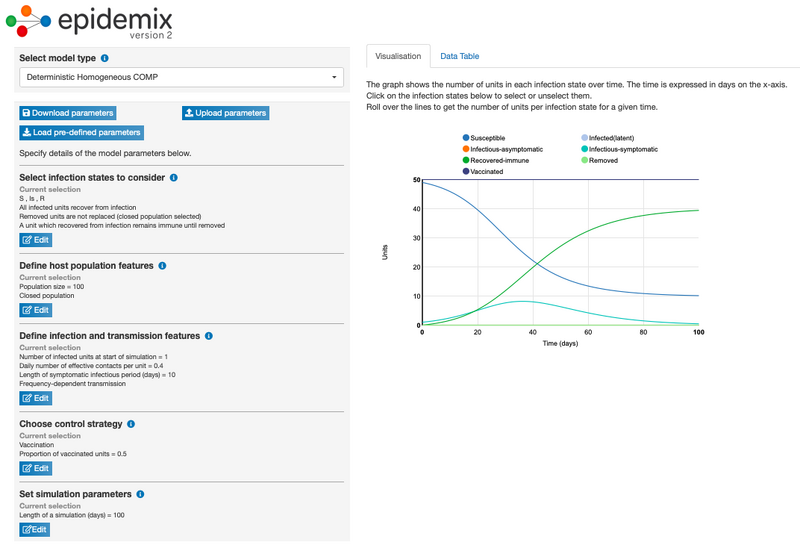Click info icon beside Choose control strategy
Image resolution: width=800 pixels, height=548 pixels.
click(x=131, y=424)
